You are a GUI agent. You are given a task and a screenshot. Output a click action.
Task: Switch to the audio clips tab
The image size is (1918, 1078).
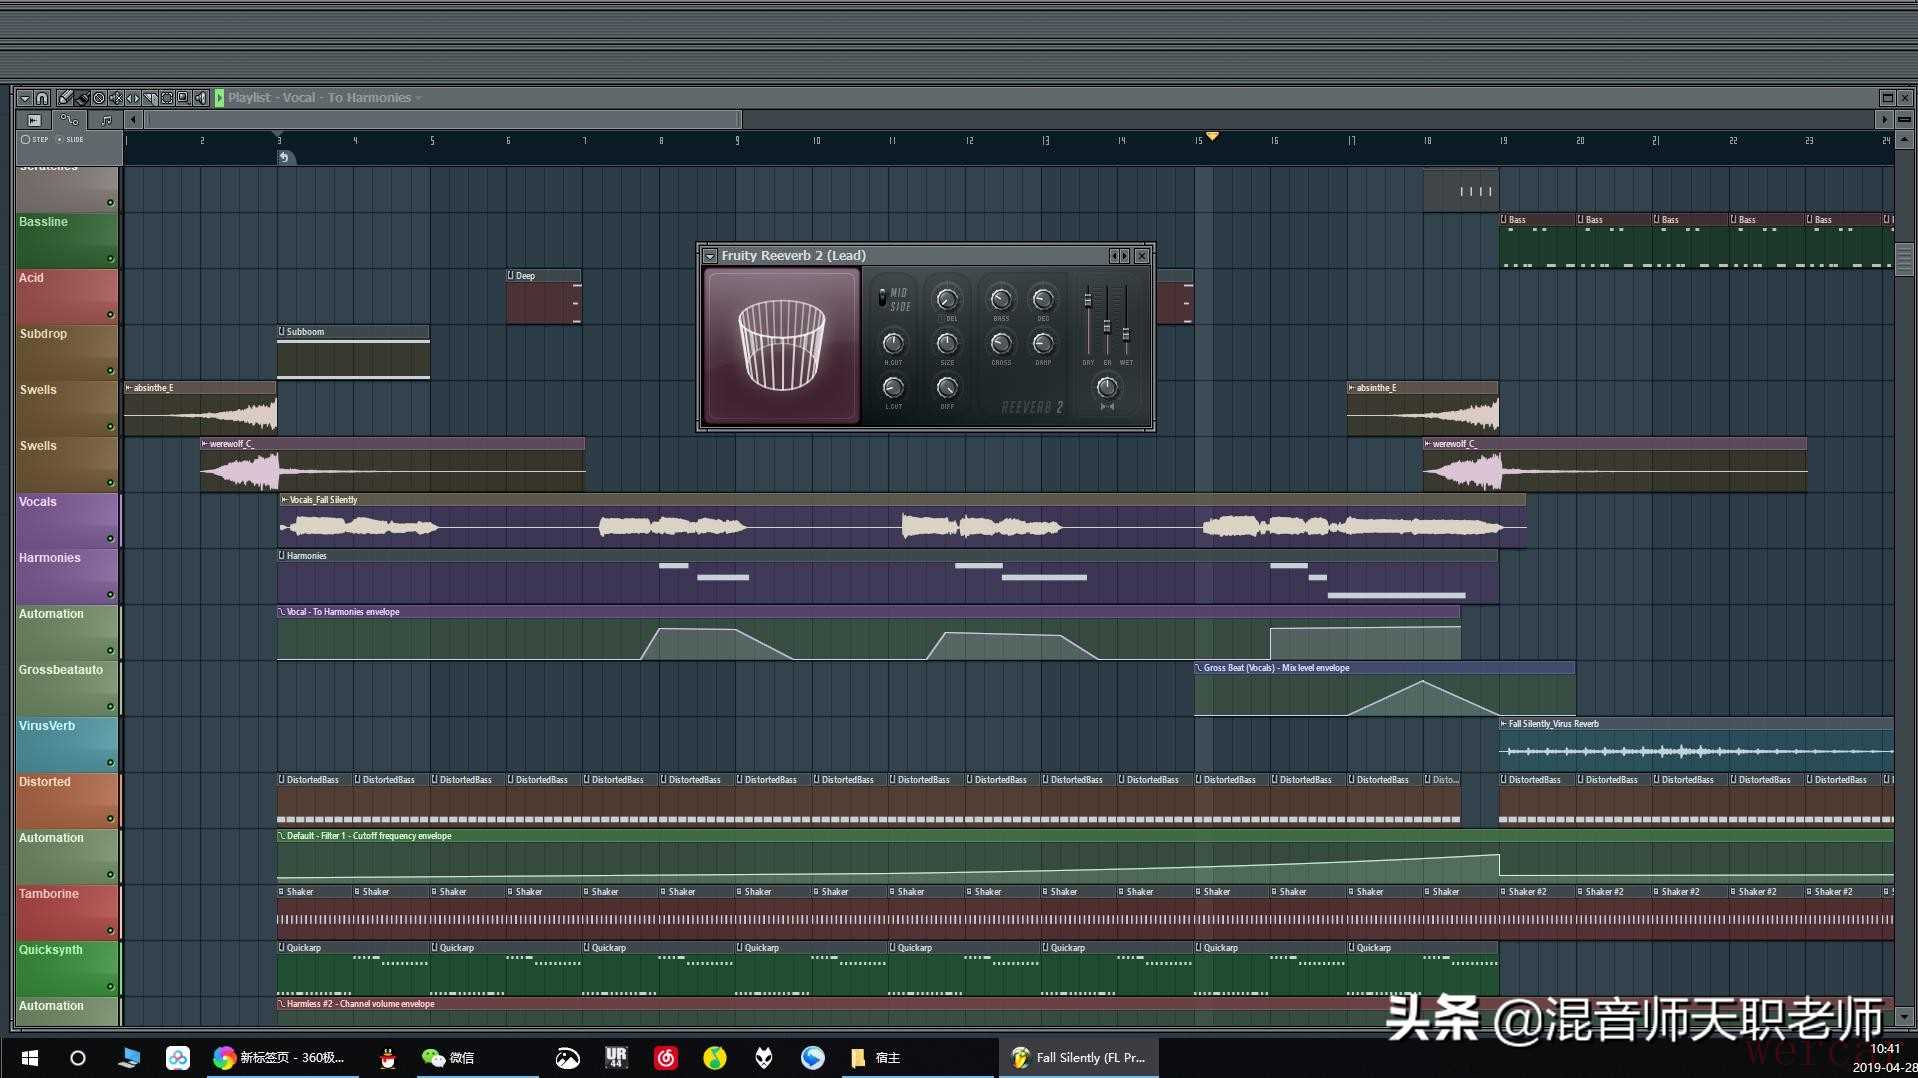(x=34, y=120)
